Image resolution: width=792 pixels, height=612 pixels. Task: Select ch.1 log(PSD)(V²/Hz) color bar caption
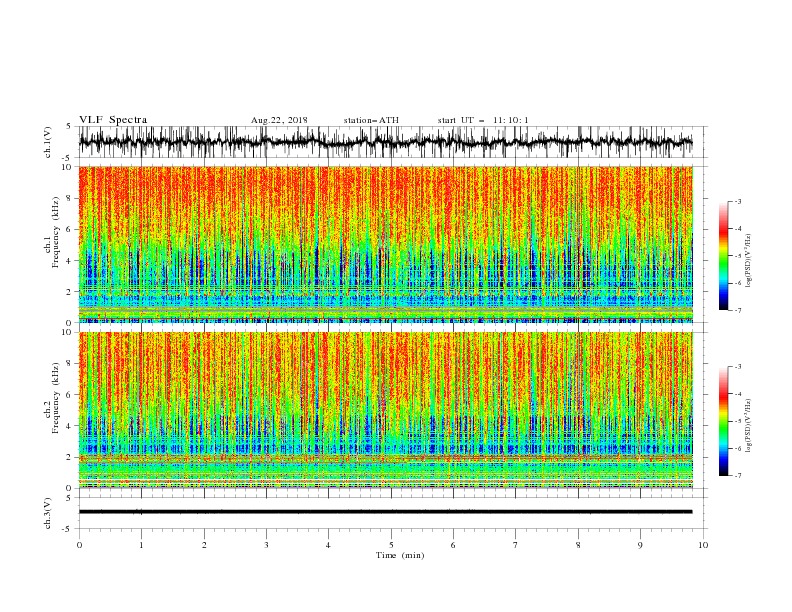click(749, 261)
